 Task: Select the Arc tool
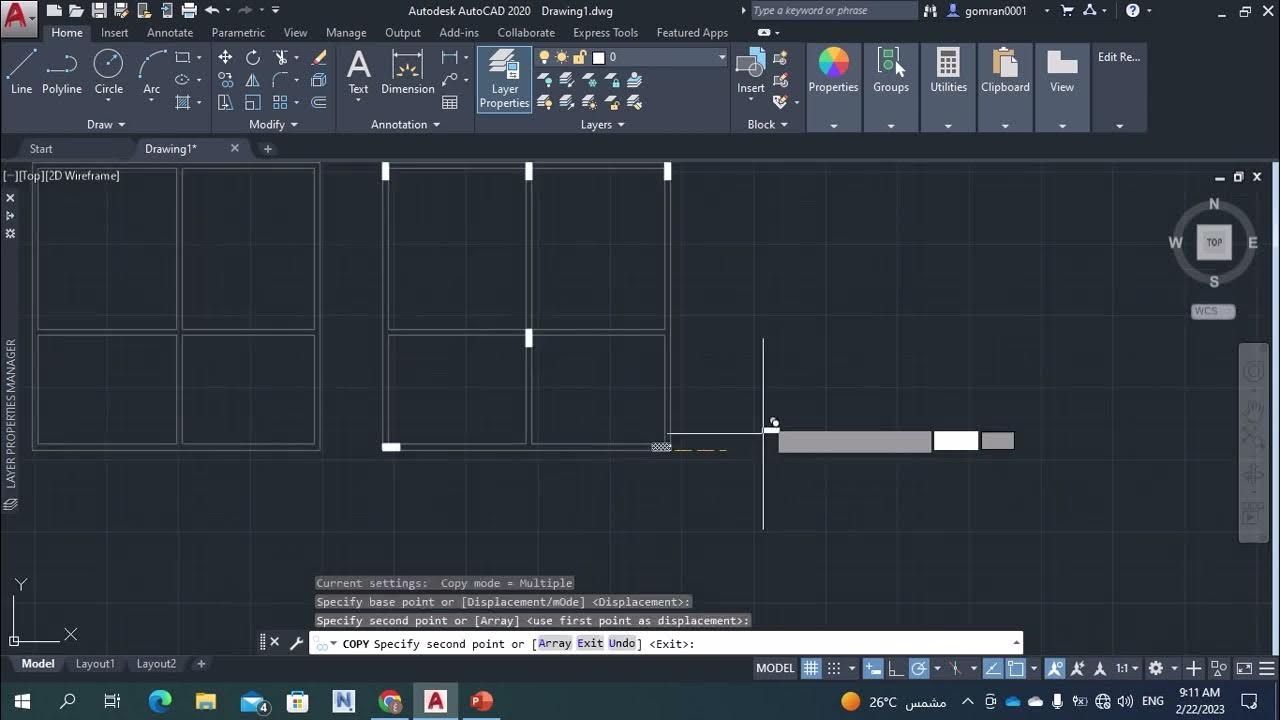[x=152, y=71]
